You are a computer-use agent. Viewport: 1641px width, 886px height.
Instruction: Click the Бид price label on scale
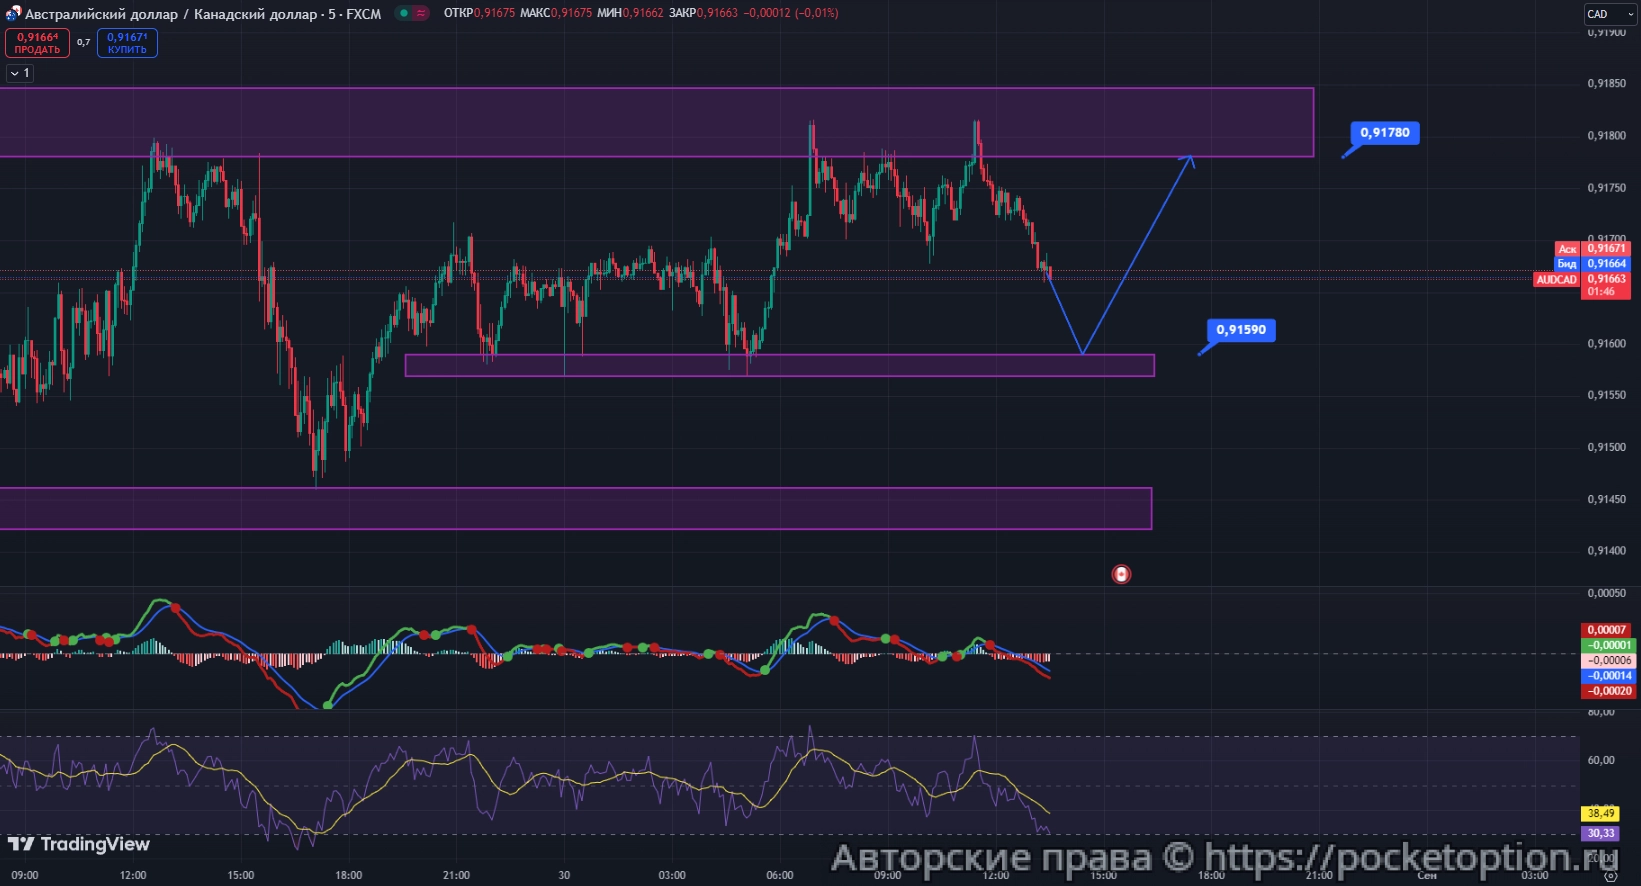1567,264
